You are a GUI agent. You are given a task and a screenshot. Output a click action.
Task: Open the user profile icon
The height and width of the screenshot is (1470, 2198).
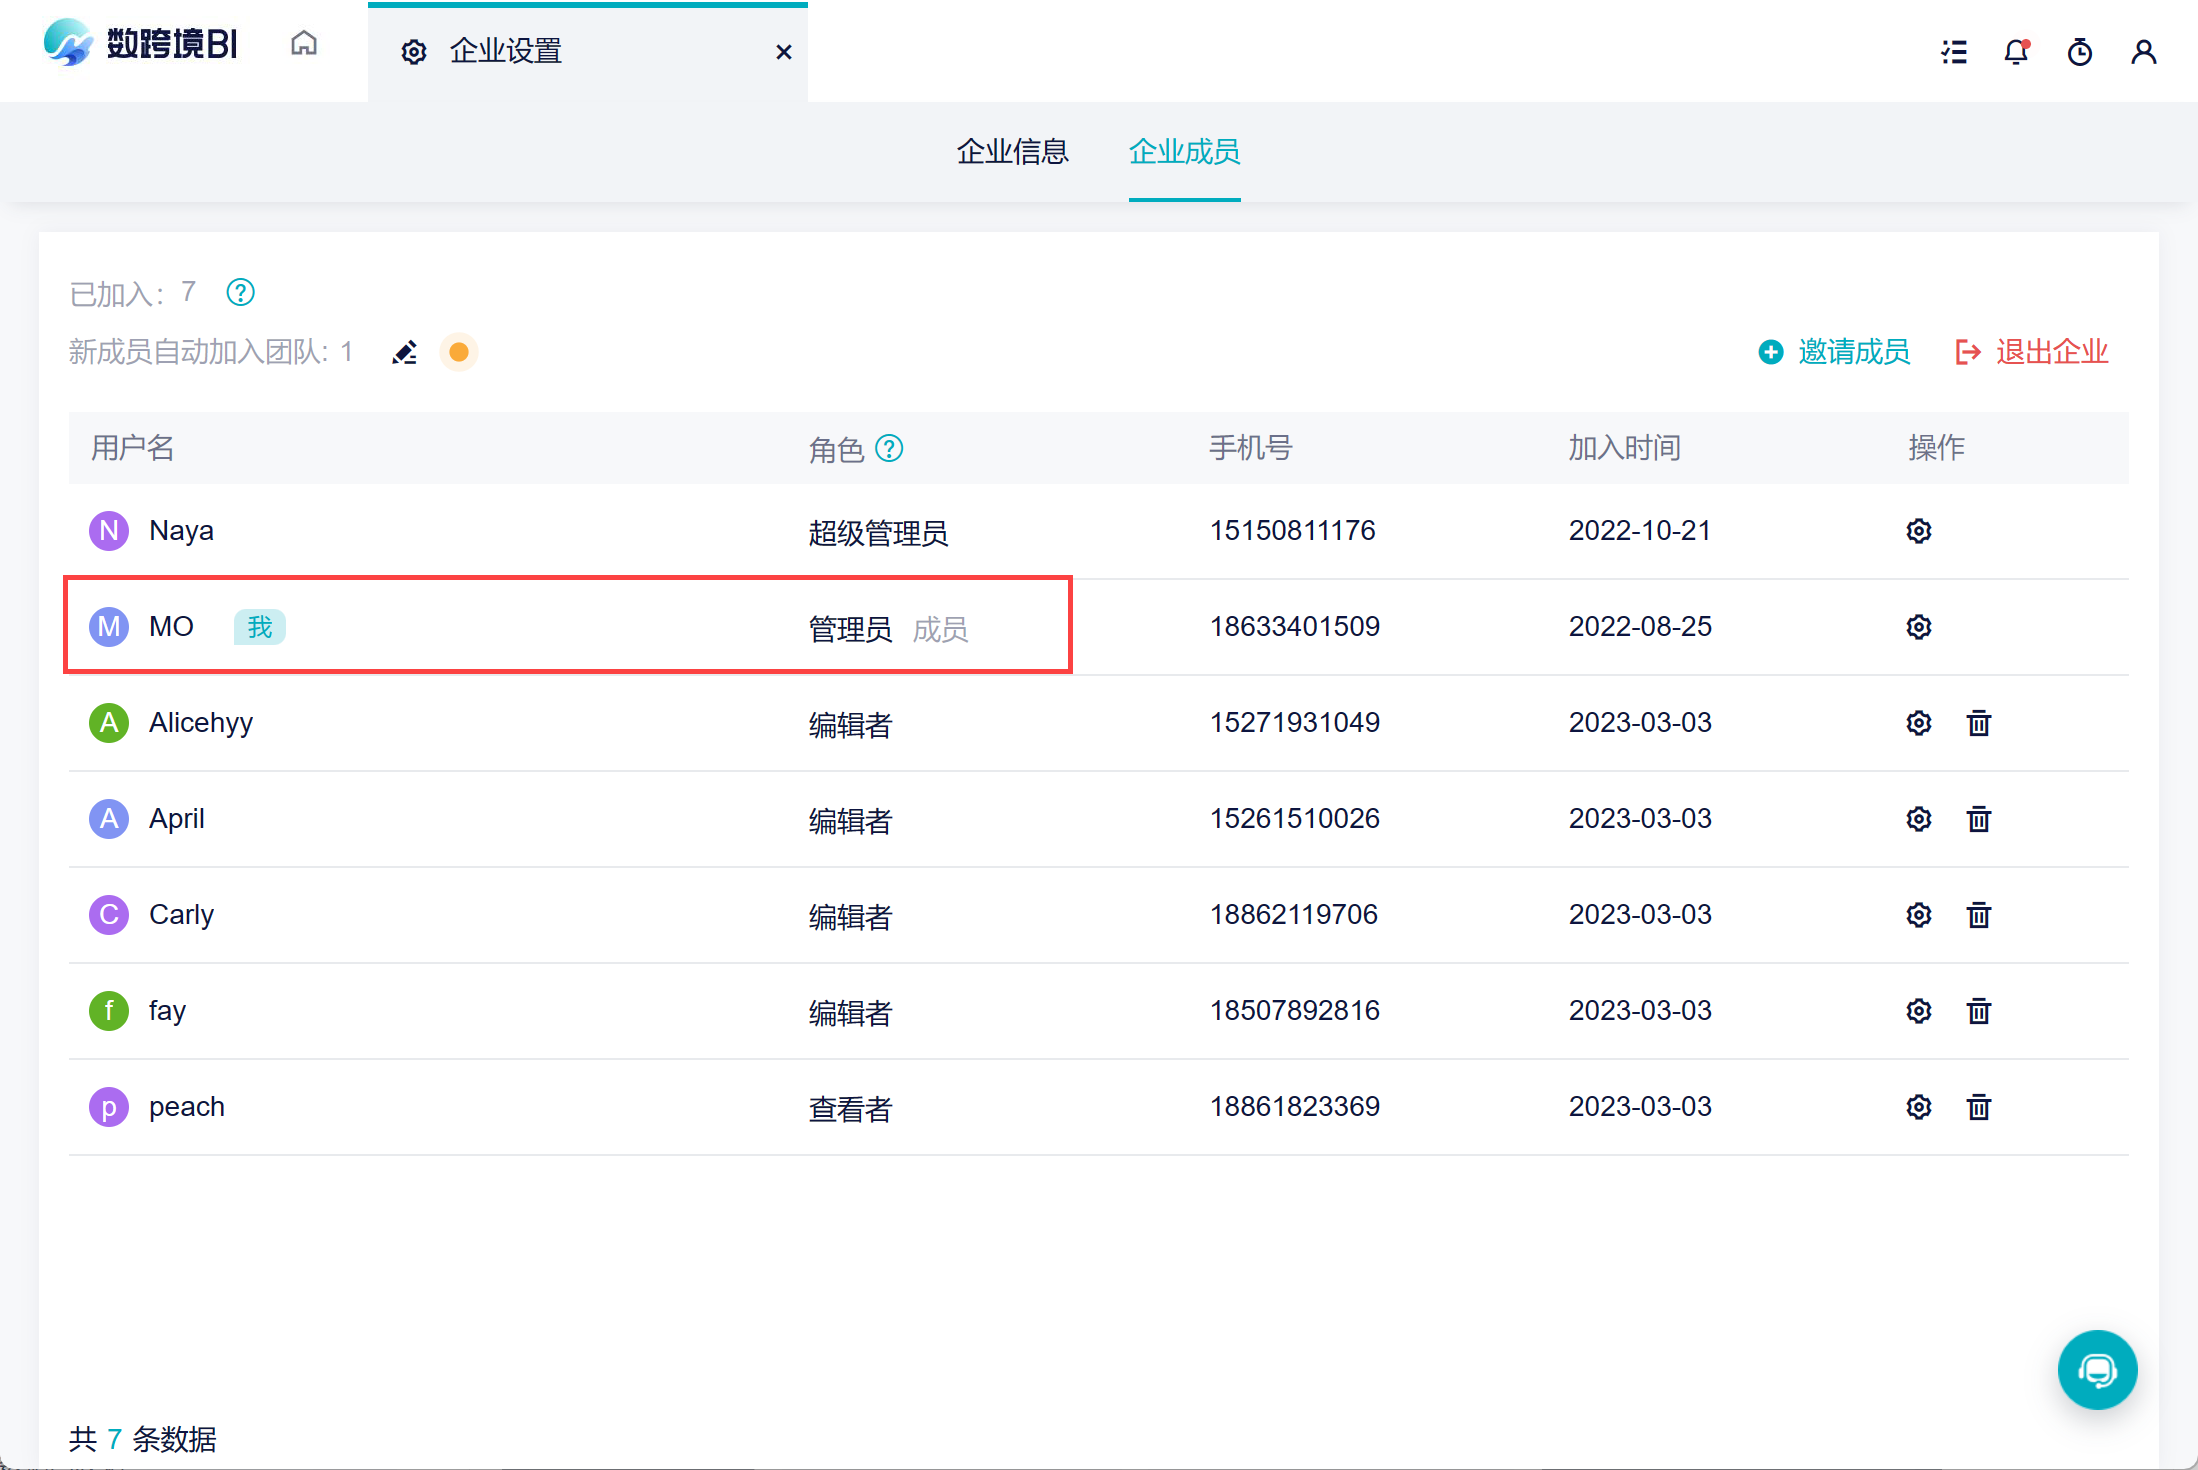(2143, 52)
